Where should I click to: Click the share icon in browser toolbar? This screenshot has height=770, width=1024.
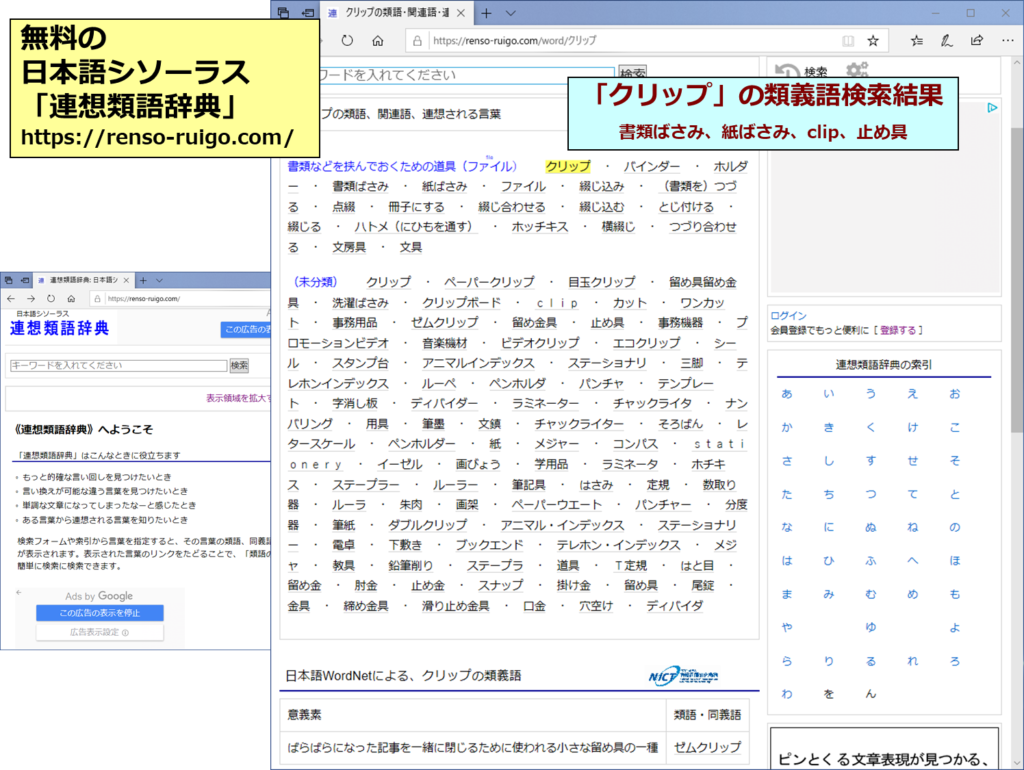(x=977, y=41)
